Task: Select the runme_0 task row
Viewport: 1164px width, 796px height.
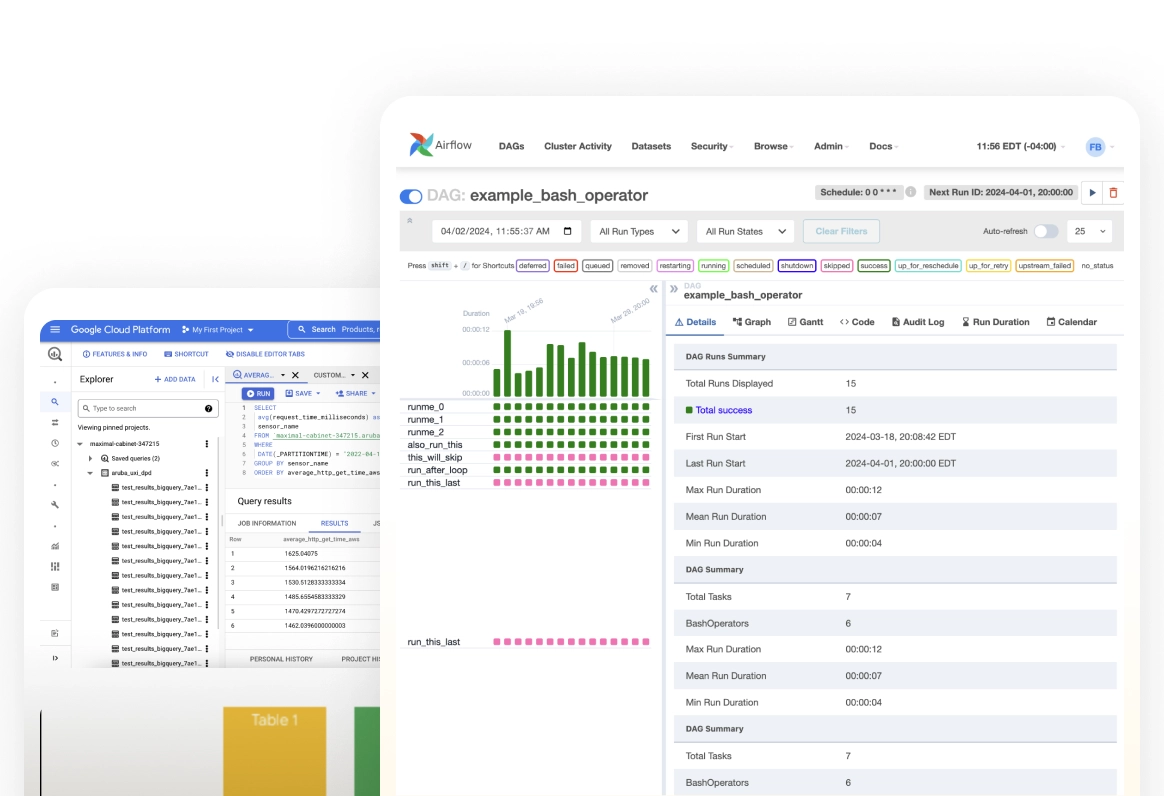Action: pos(528,407)
